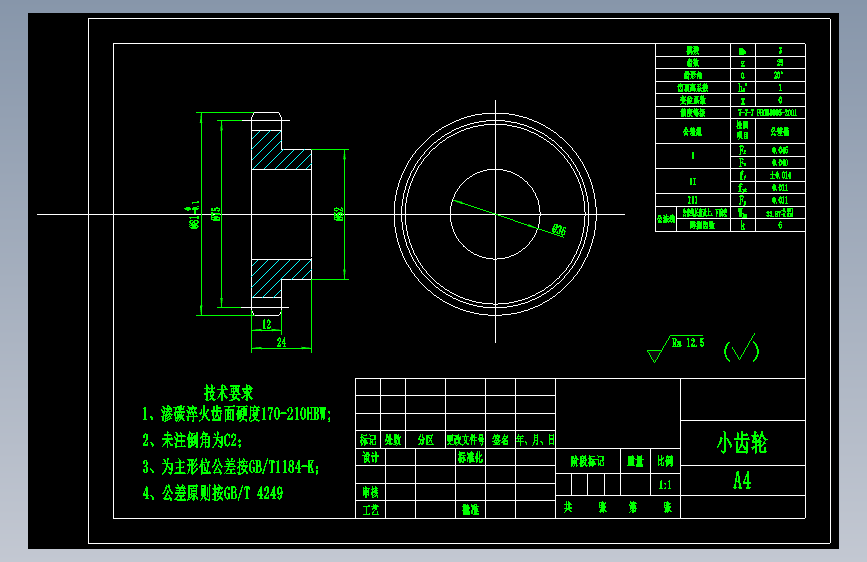
Task: Click the 标准化 cell in title block
Action: coord(471,457)
